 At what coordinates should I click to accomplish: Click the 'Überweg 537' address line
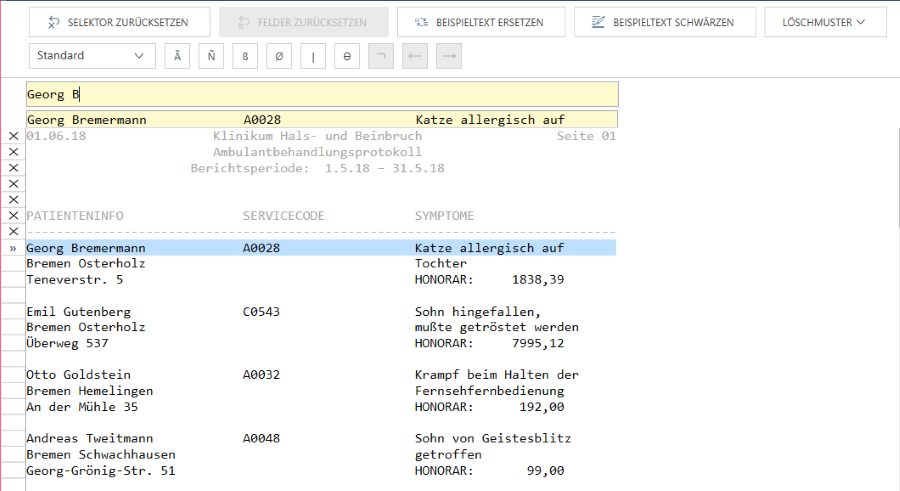67,343
